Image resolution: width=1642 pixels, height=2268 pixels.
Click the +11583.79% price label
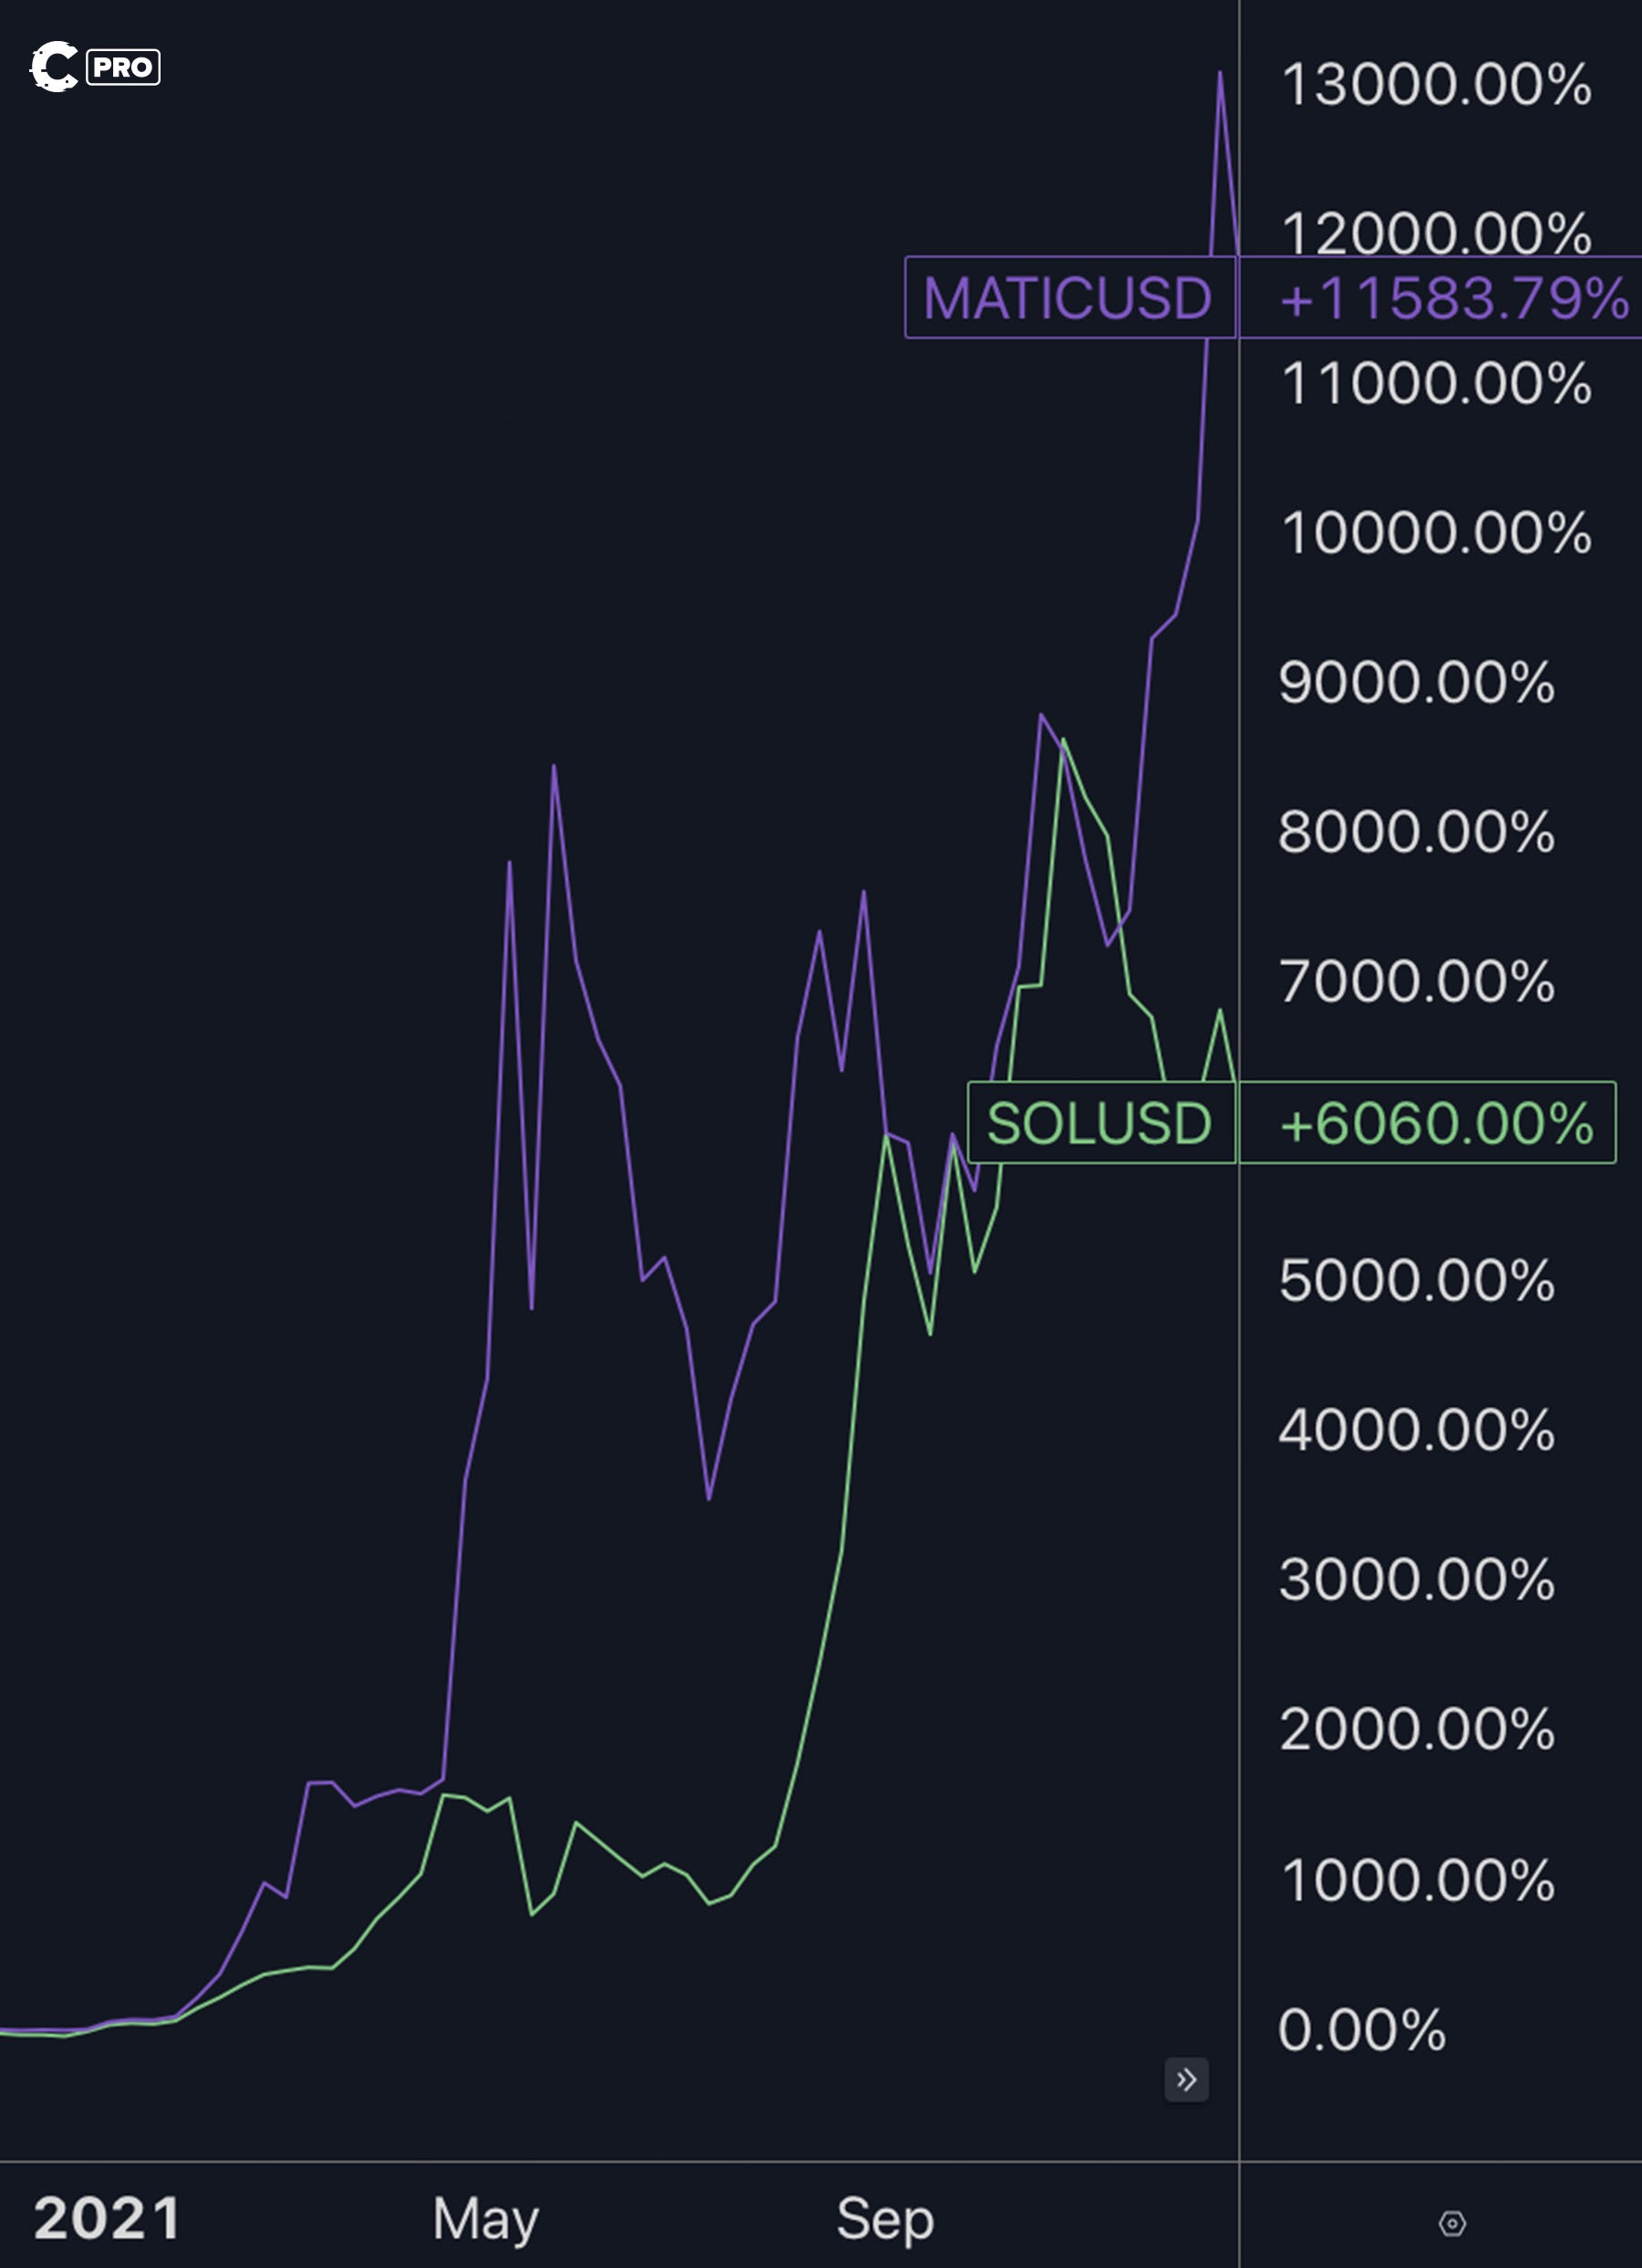click(x=1454, y=298)
